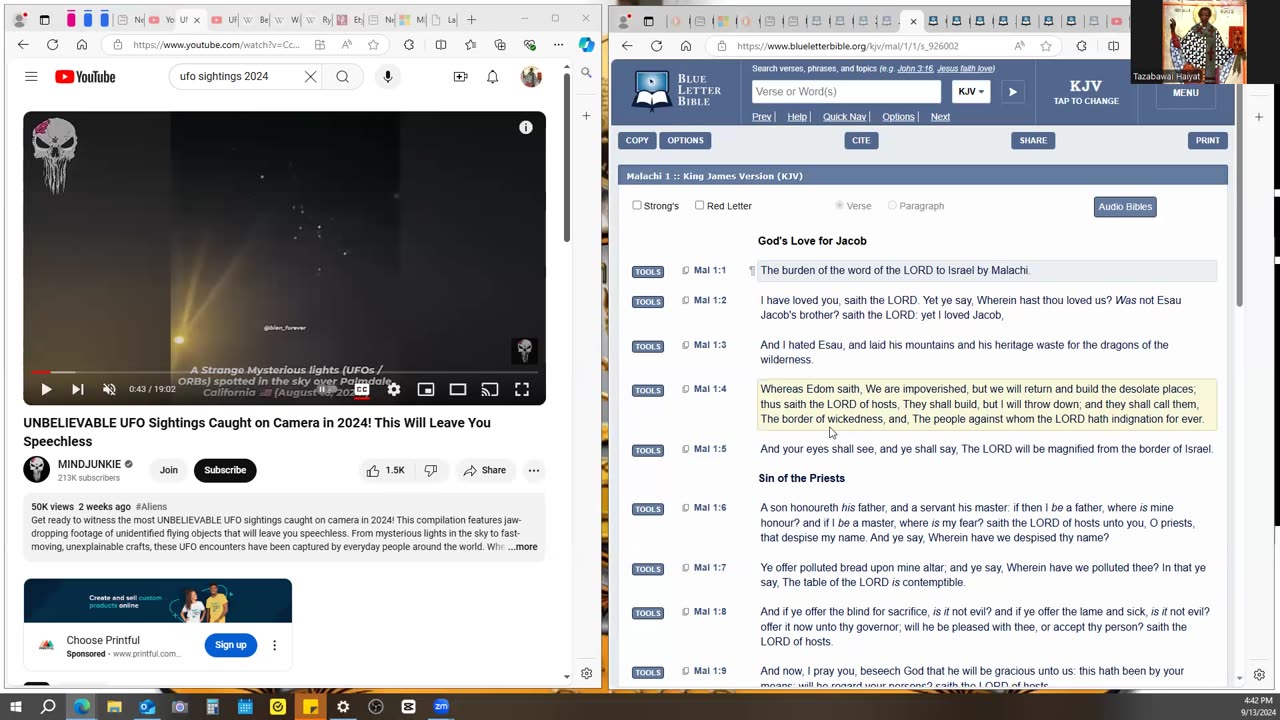Image resolution: width=1280 pixels, height=720 pixels.
Task: Enable the Strong's checkbox
Action: 637,206
